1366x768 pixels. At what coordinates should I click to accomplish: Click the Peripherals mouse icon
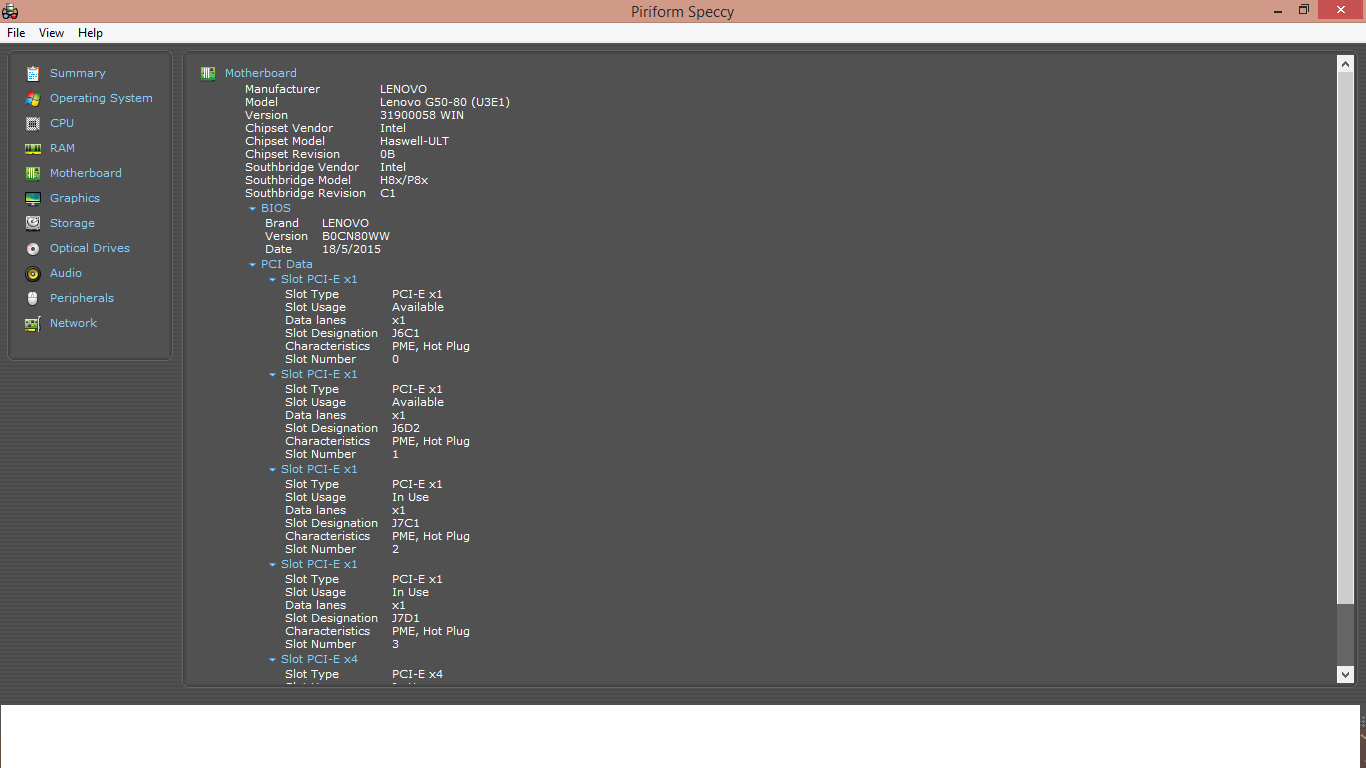(x=33, y=298)
